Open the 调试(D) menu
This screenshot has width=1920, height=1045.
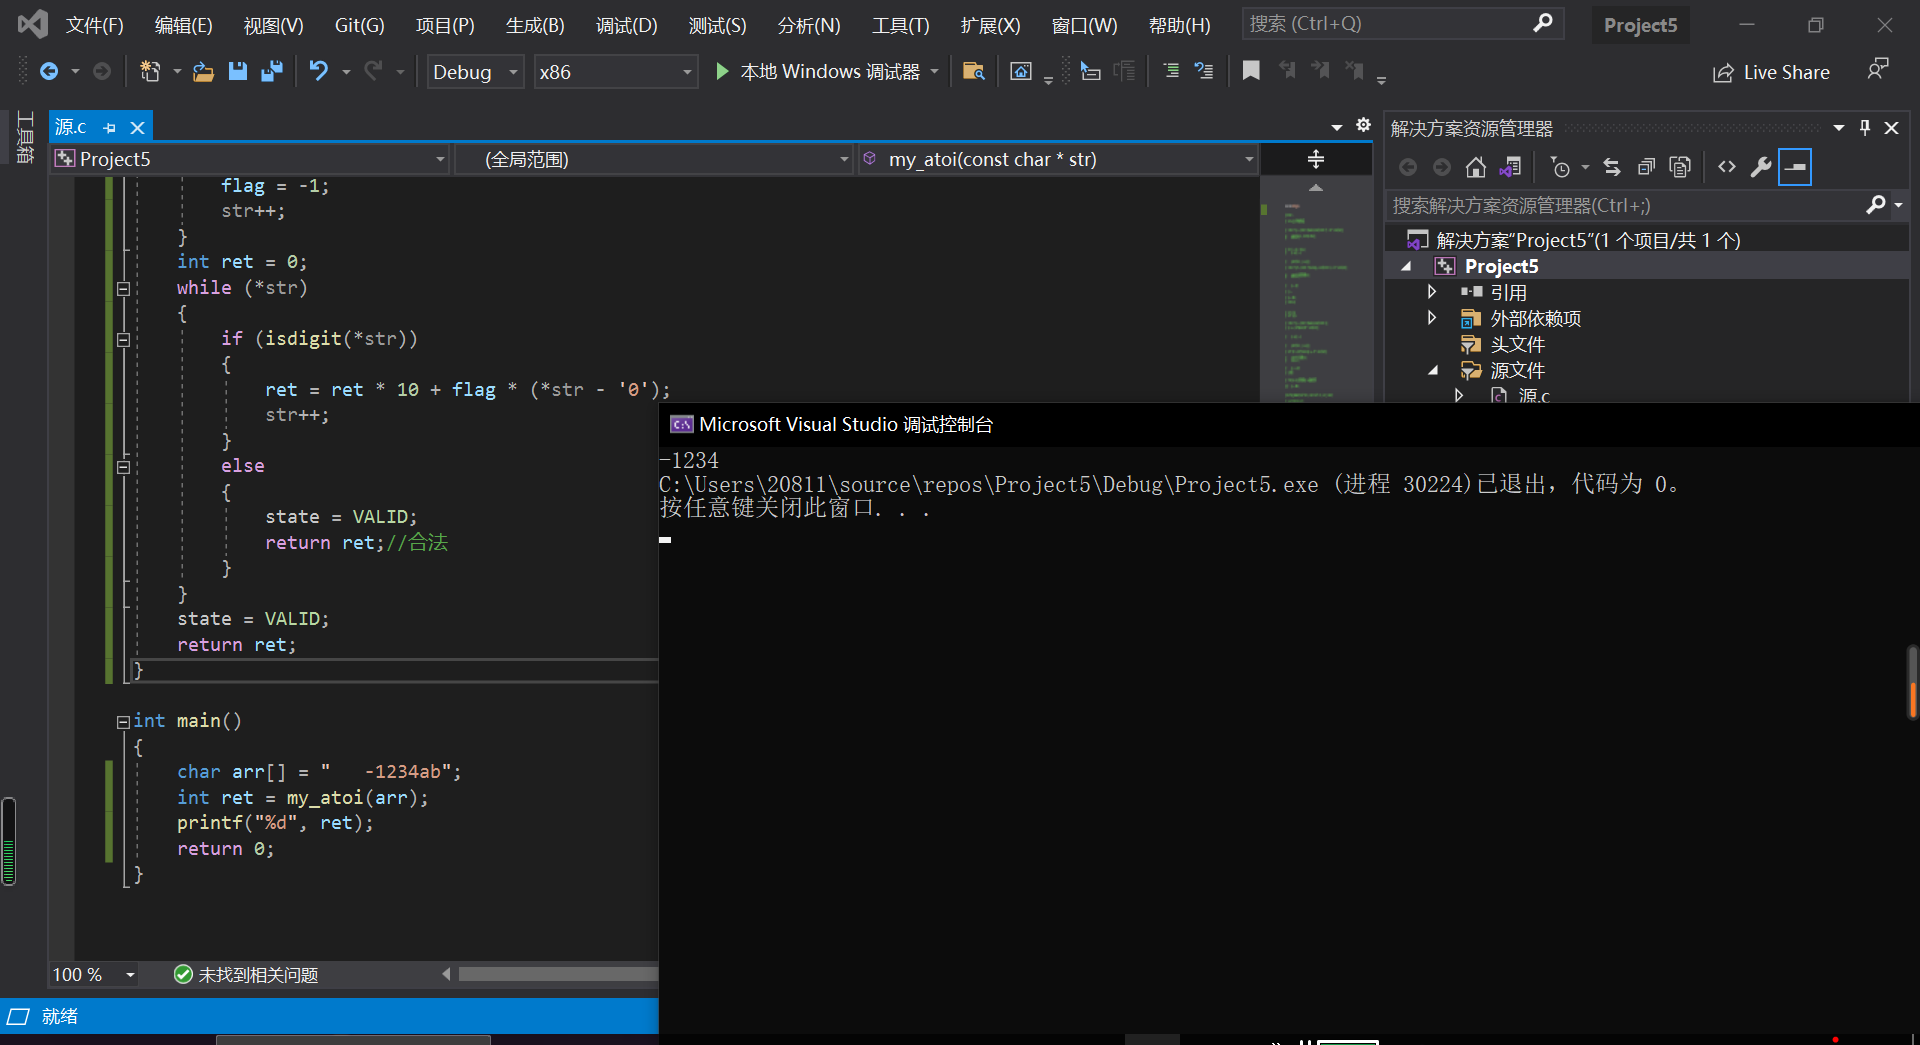626,25
